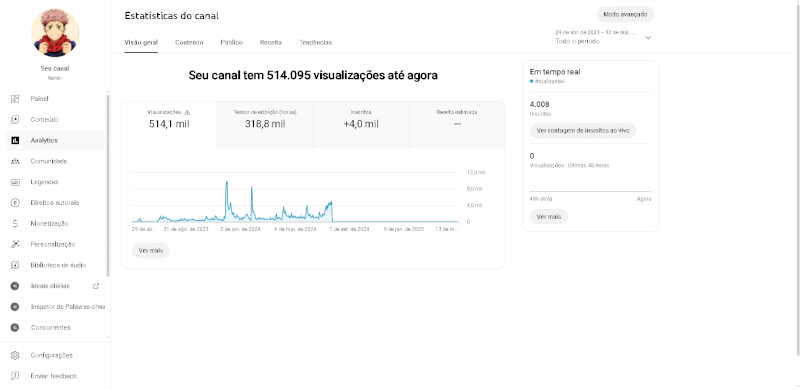This screenshot has width=800, height=390.
Task: Click the channel avatar picture
Action: click(55, 33)
